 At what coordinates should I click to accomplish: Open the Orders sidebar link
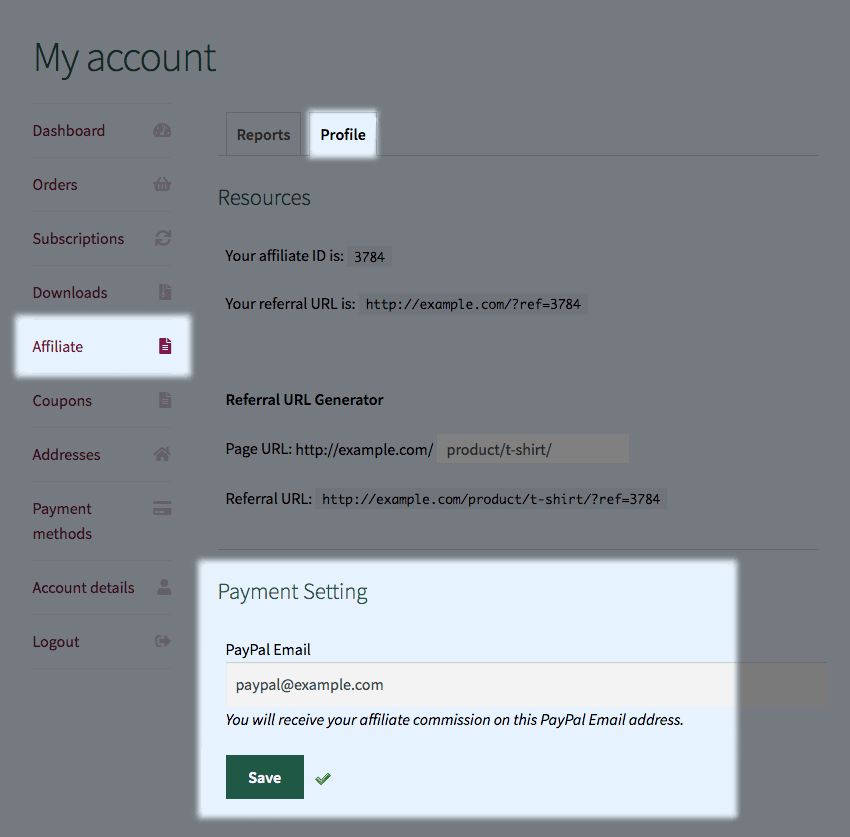point(55,185)
